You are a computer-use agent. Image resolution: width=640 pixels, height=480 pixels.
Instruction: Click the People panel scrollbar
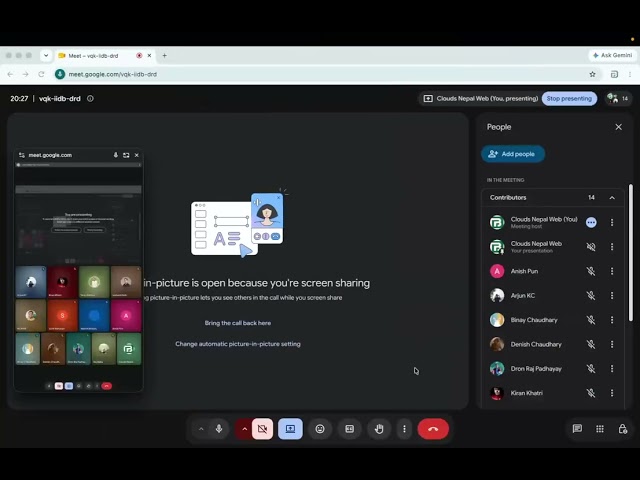coord(631,252)
